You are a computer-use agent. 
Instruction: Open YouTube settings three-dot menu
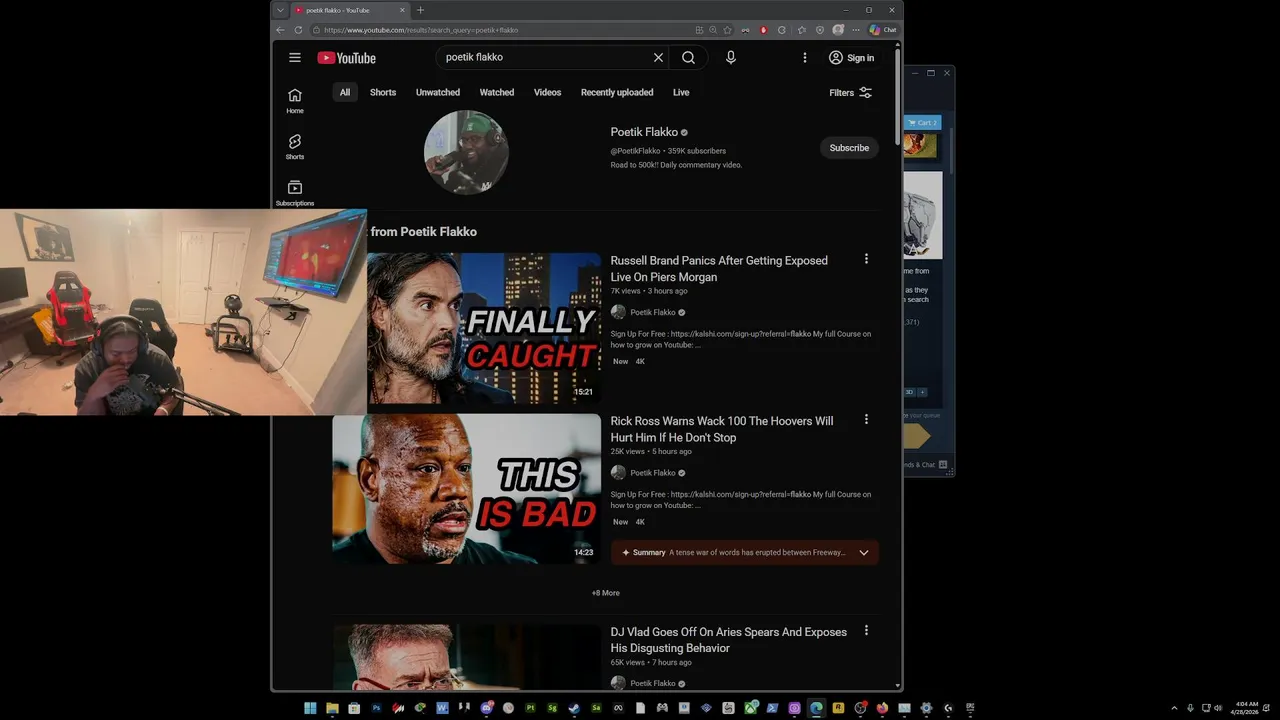click(x=805, y=58)
